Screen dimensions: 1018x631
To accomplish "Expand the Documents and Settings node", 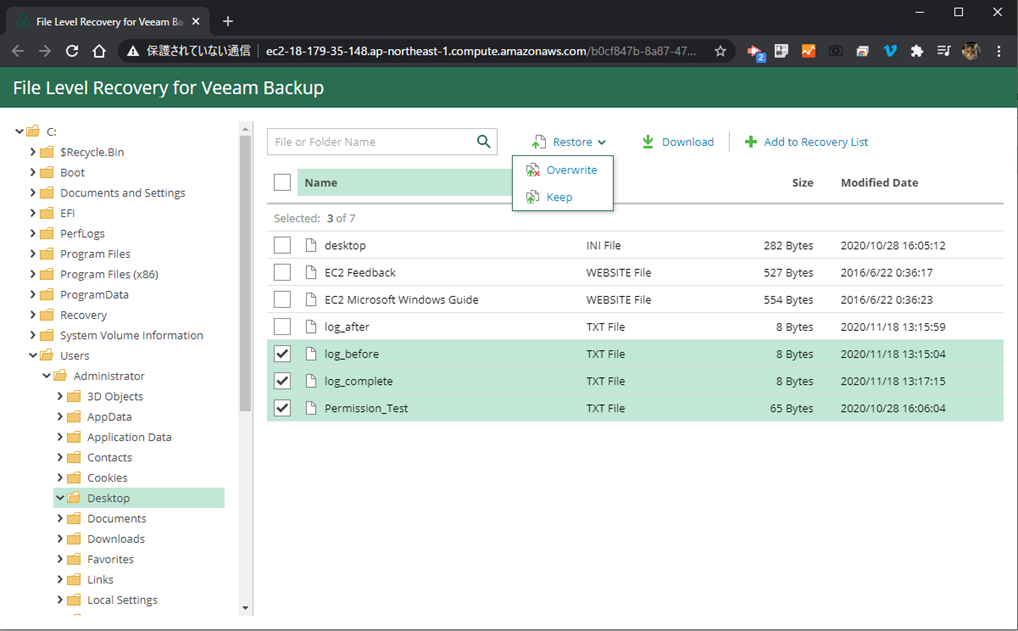I will 32,192.
